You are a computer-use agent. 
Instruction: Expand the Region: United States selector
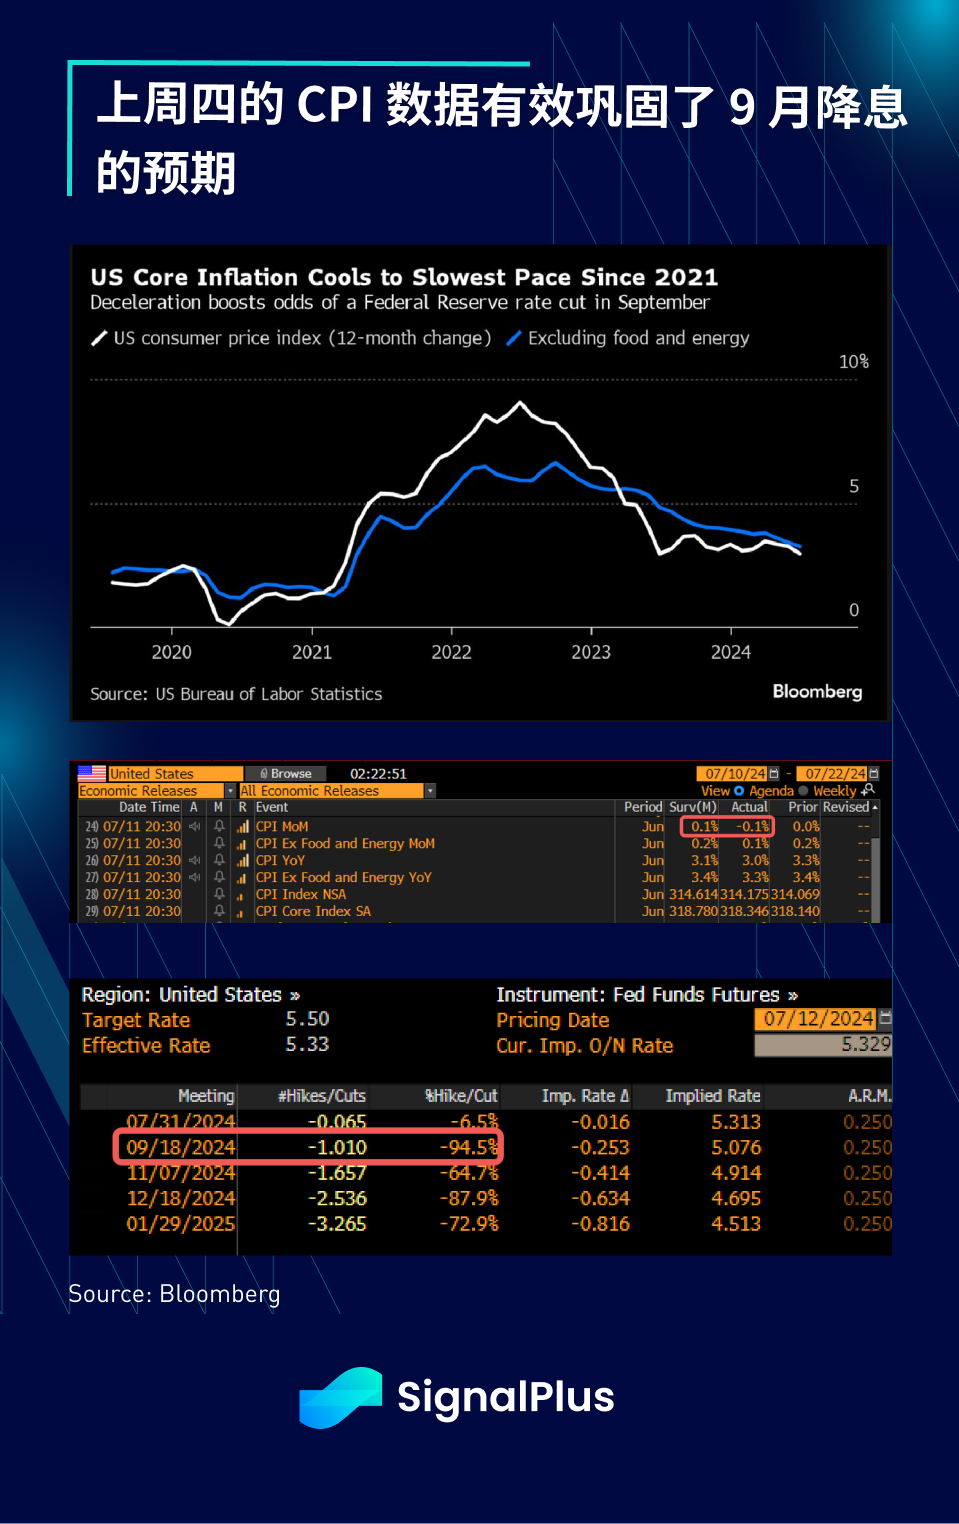(x=191, y=995)
